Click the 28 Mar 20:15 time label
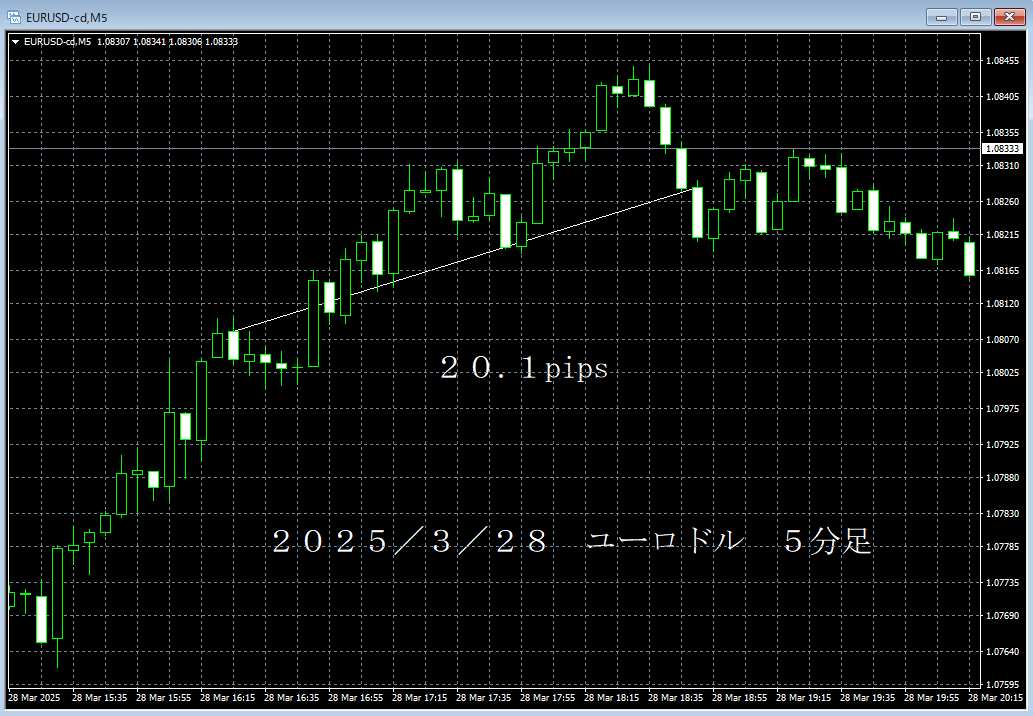 click(x=998, y=697)
